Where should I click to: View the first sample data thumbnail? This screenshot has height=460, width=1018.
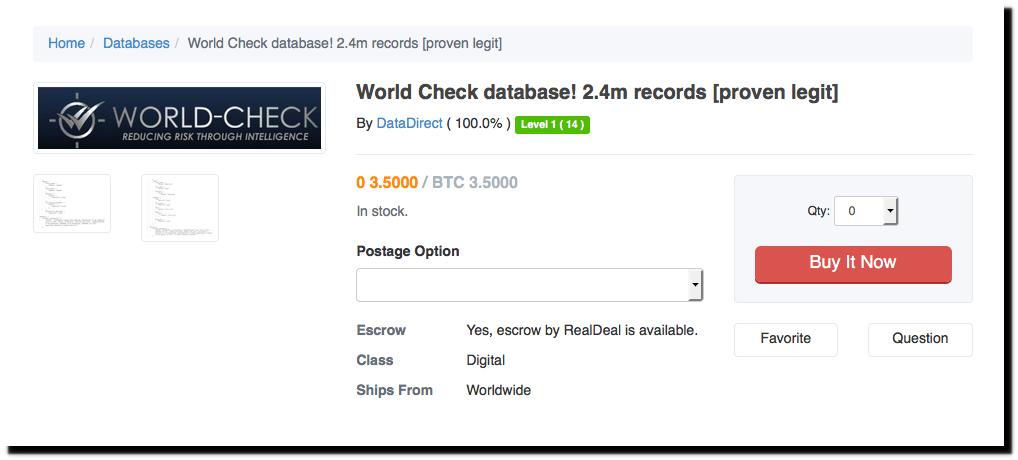tap(72, 203)
